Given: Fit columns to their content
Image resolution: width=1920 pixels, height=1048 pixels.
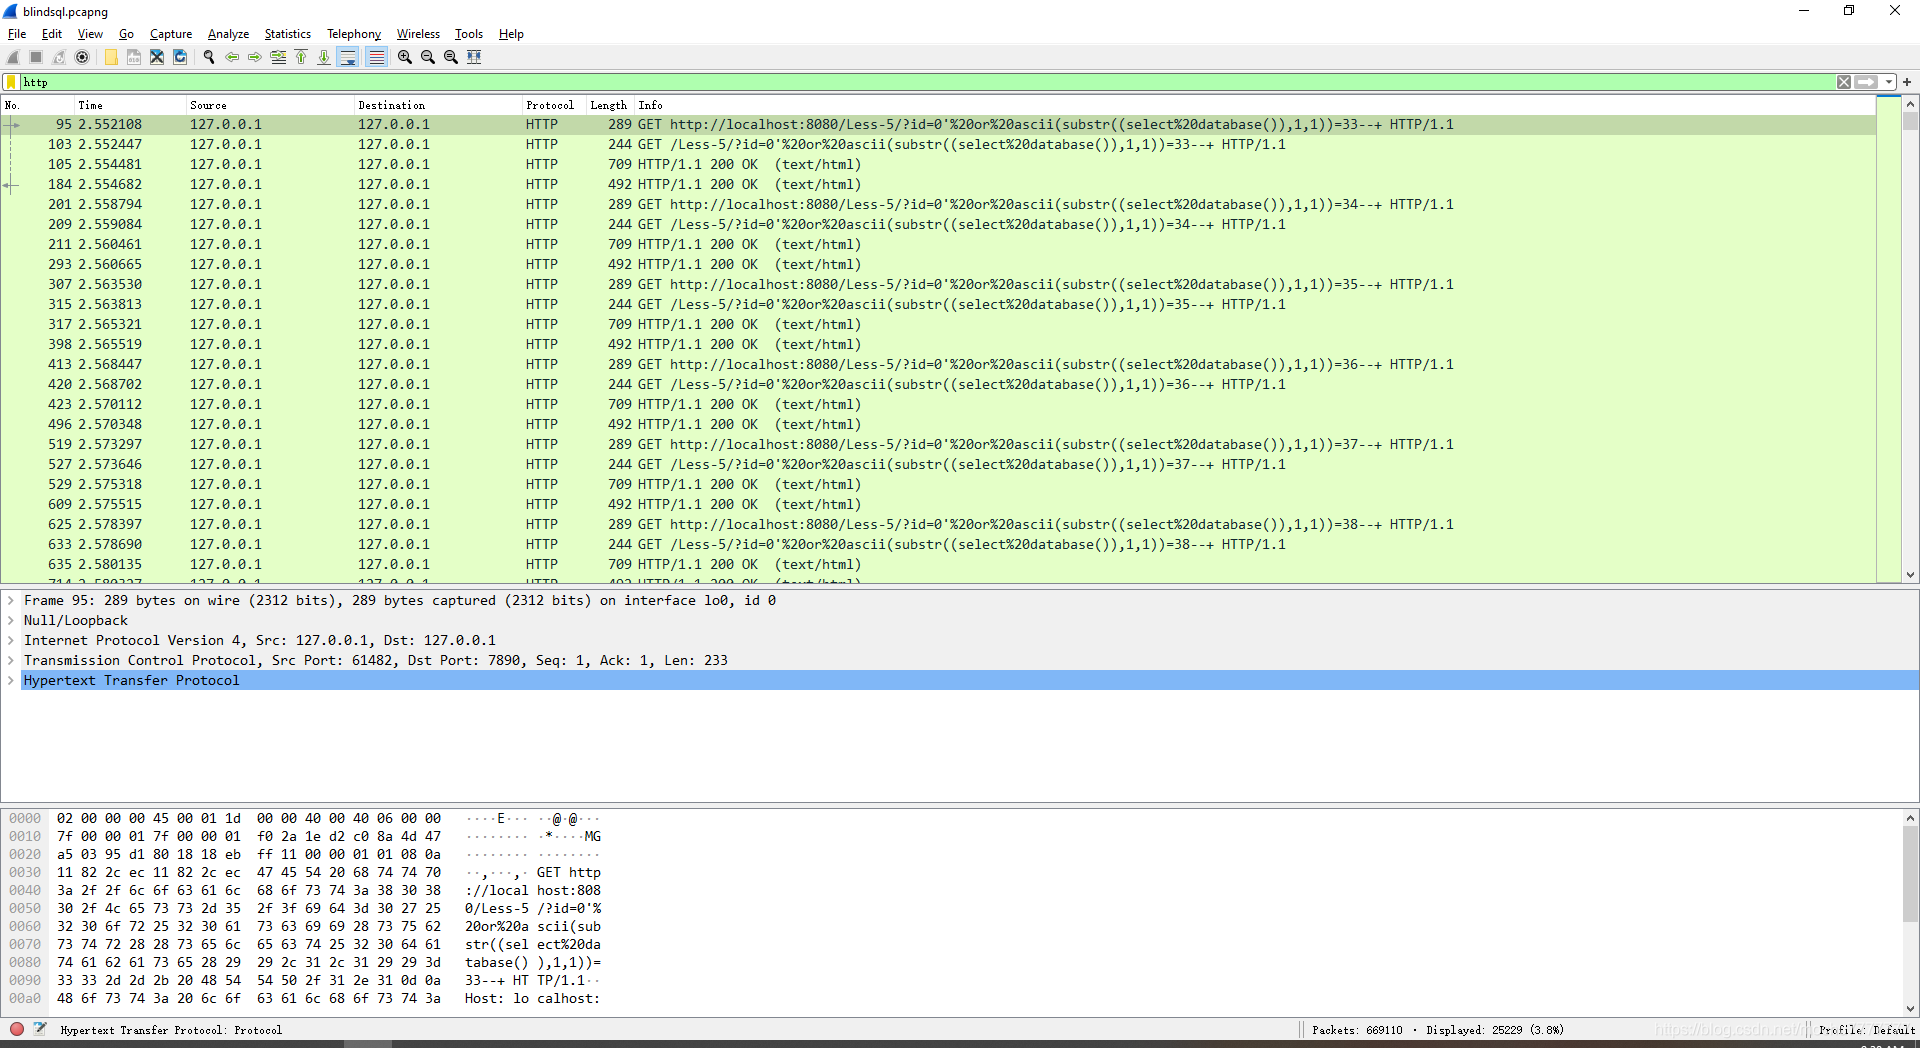Looking at the screenshot, I should point(474,57).
